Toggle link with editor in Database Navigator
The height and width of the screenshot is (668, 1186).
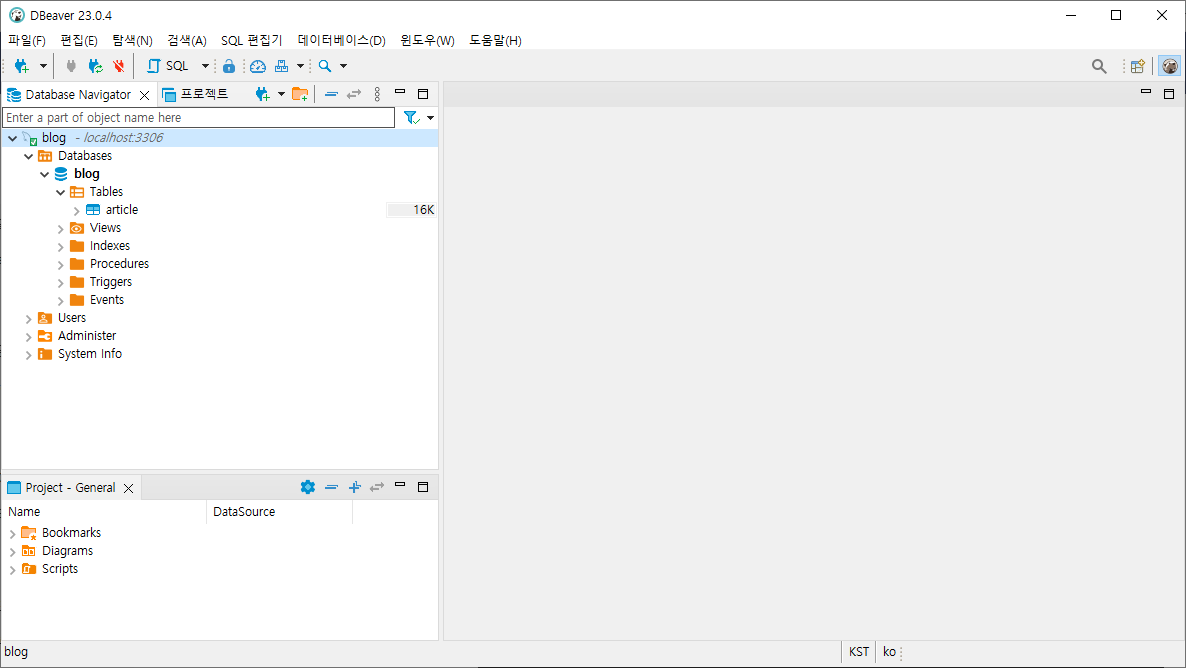coord(354,95)
